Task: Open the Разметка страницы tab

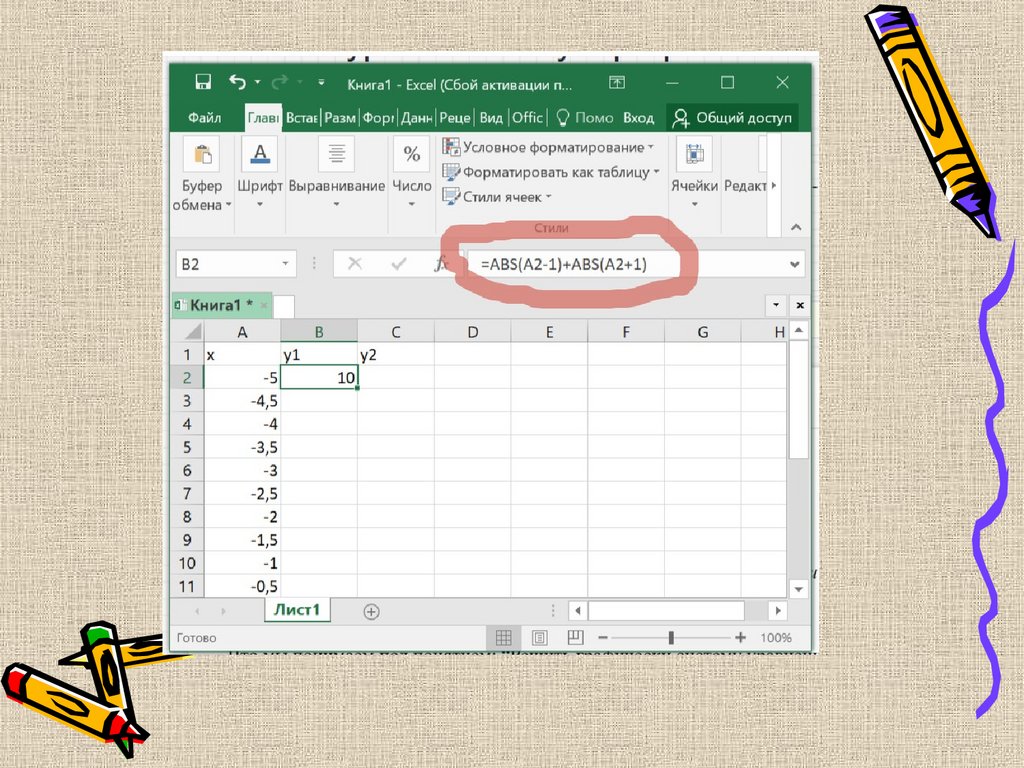Action: coord(340,118)
